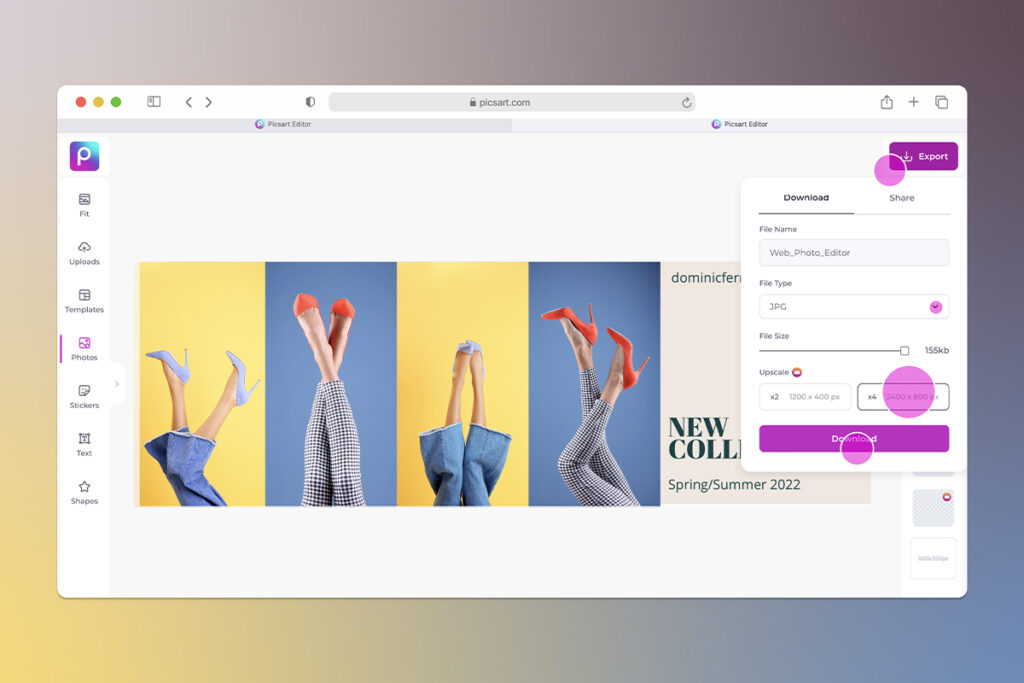Collapse the left sidebar with the chevron
This screenshot has height=683, width=1024.
coord(117,383)
